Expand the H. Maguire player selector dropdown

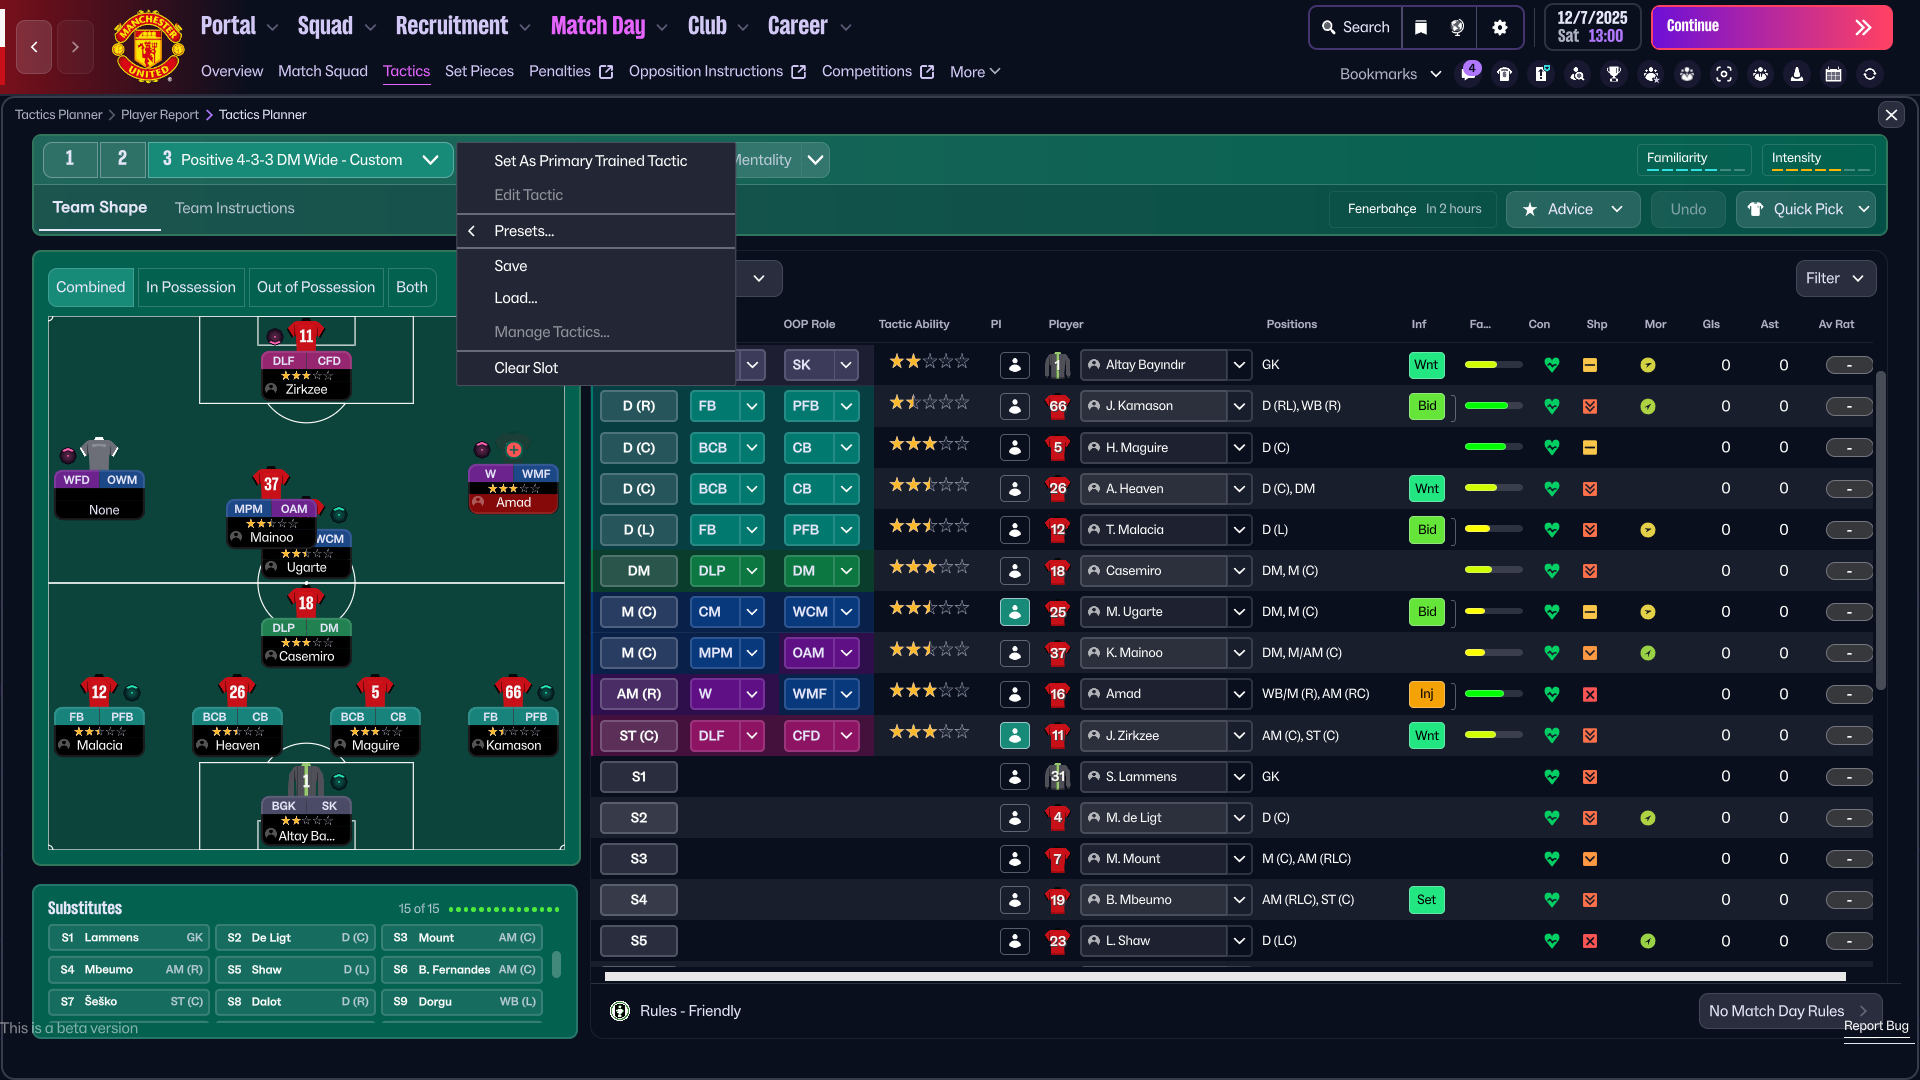[1239, 448]
